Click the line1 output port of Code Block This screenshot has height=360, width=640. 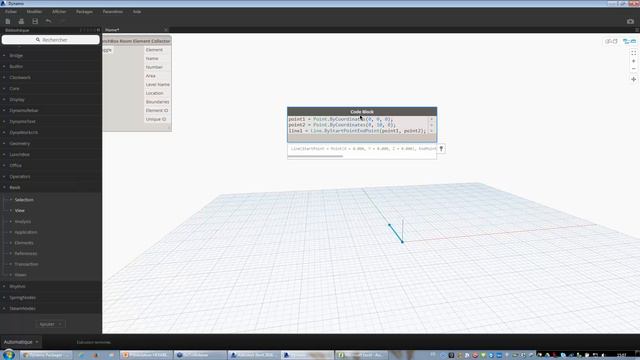431,131
